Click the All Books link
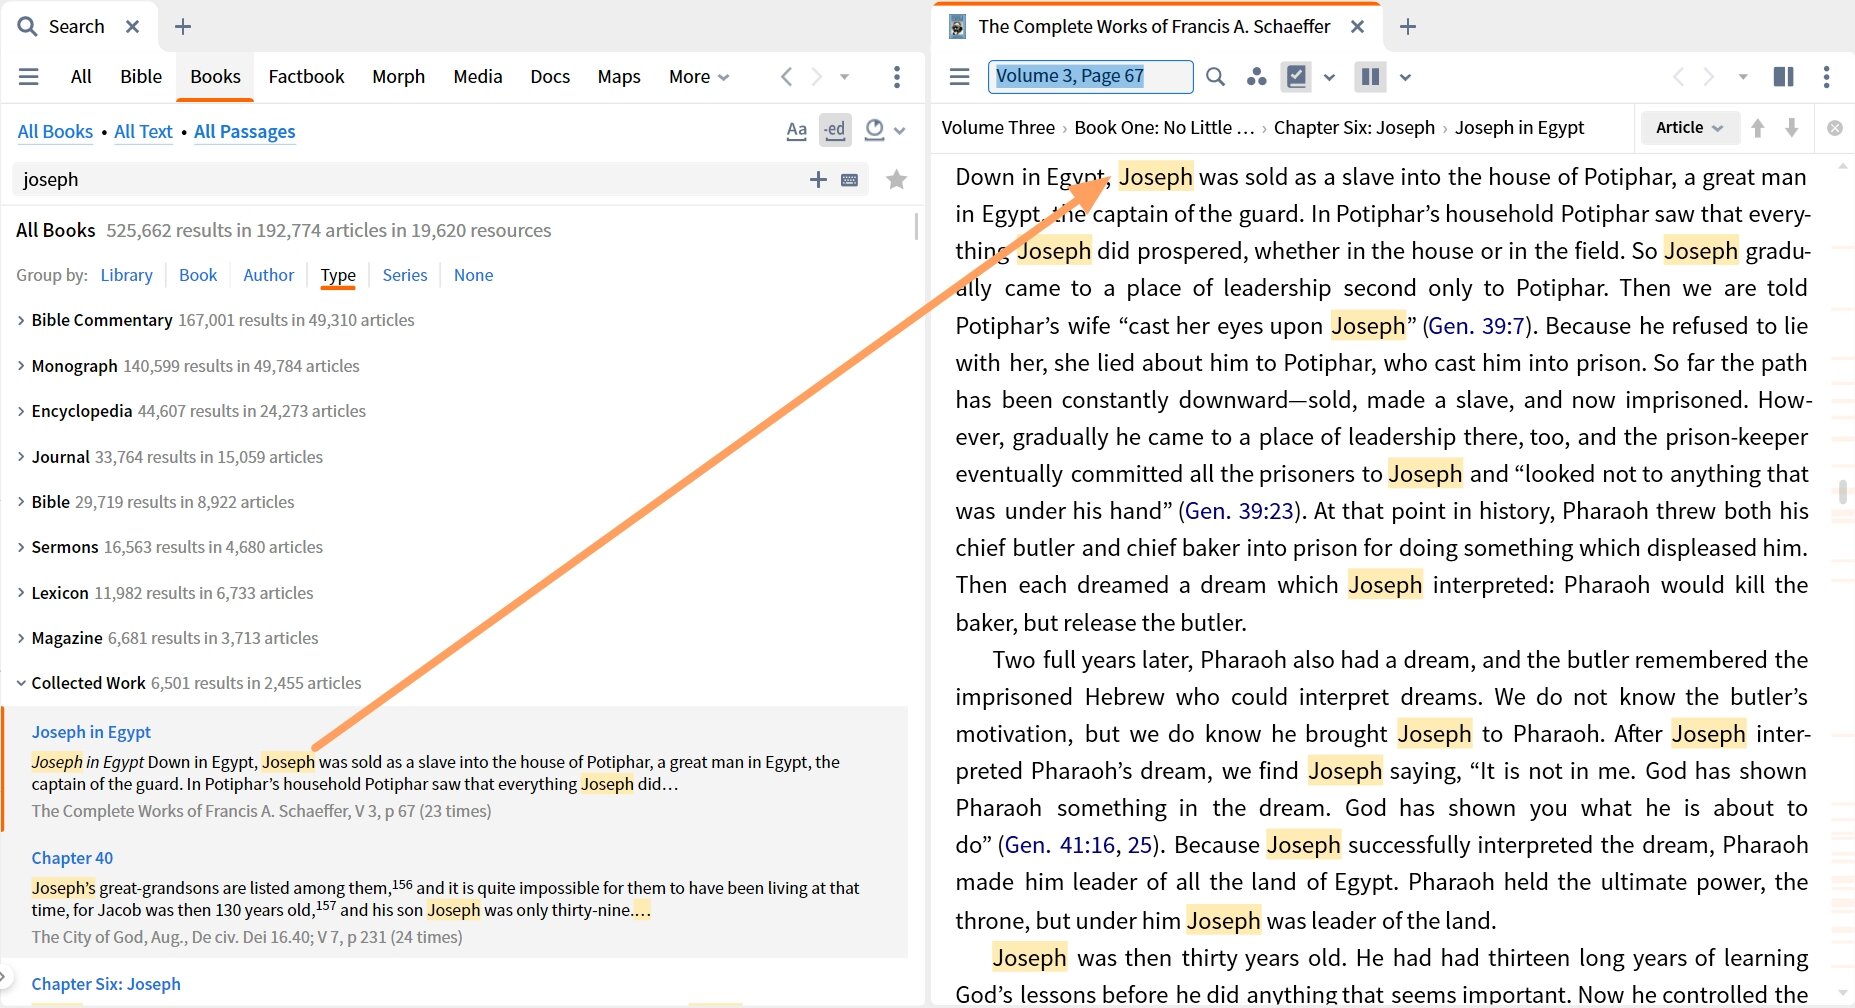1855x1008 pixels. pyautogui.click(x=55, y=132)
